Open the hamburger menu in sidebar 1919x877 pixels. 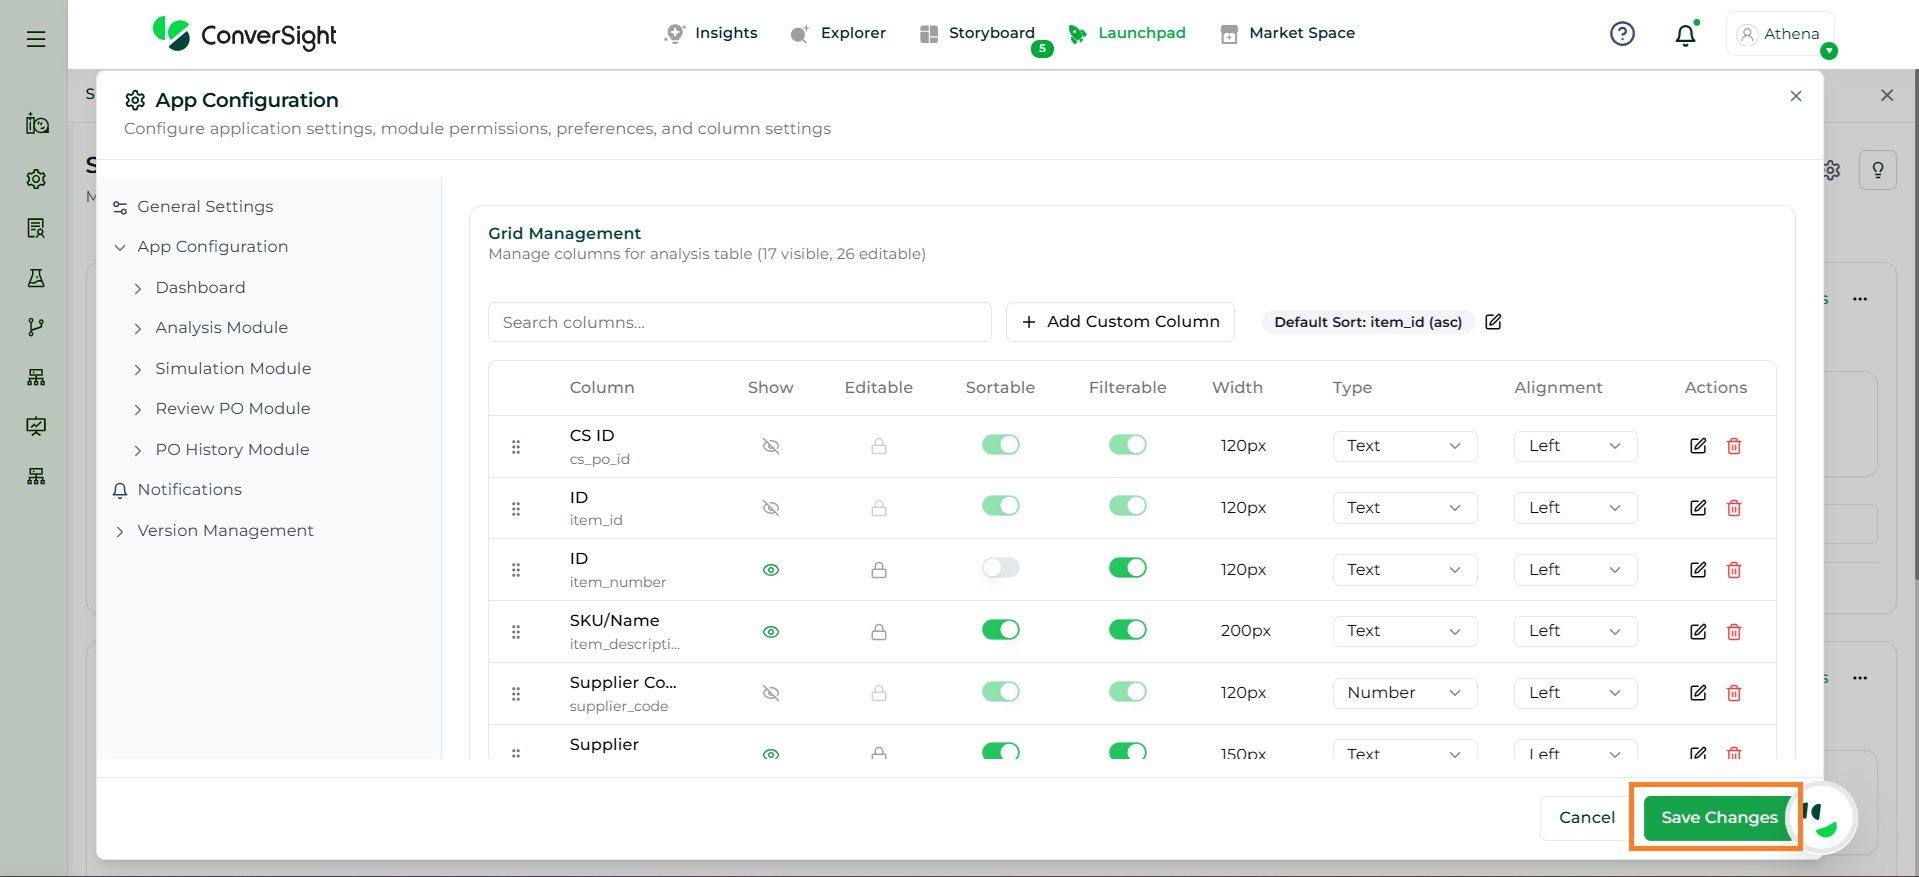point(36,39)
